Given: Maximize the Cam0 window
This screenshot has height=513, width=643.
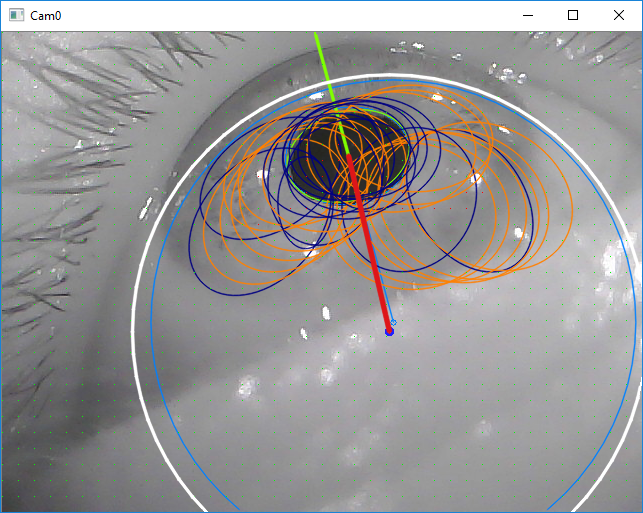Looking at the screenshot, I should click(x=573, y=16).
